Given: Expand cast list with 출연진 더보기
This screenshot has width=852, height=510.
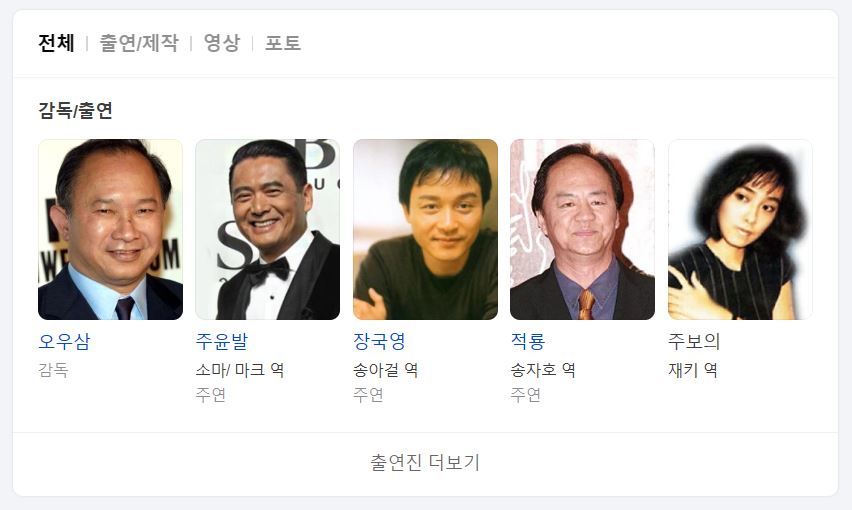Looking at the screenshot, I should 425,463.
